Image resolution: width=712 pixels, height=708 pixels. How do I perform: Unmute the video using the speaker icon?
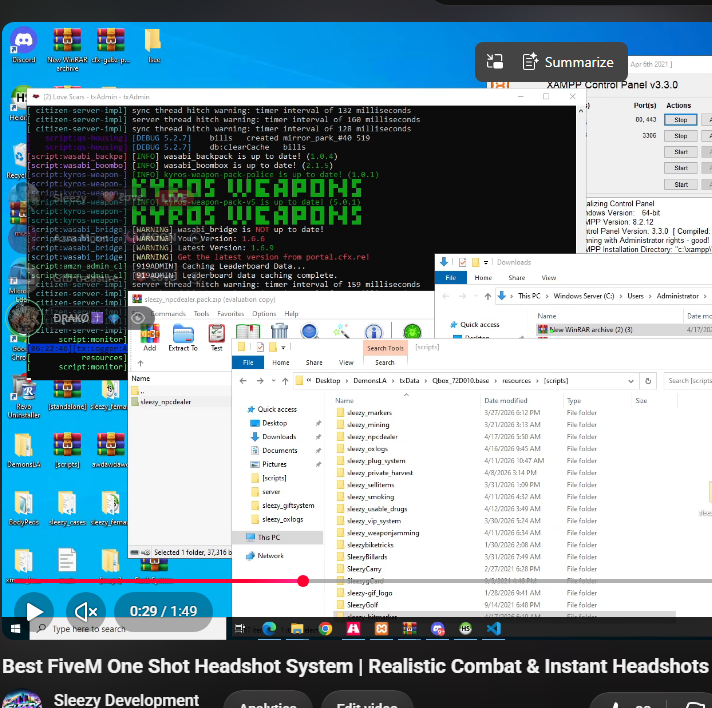tap(85, 611)
